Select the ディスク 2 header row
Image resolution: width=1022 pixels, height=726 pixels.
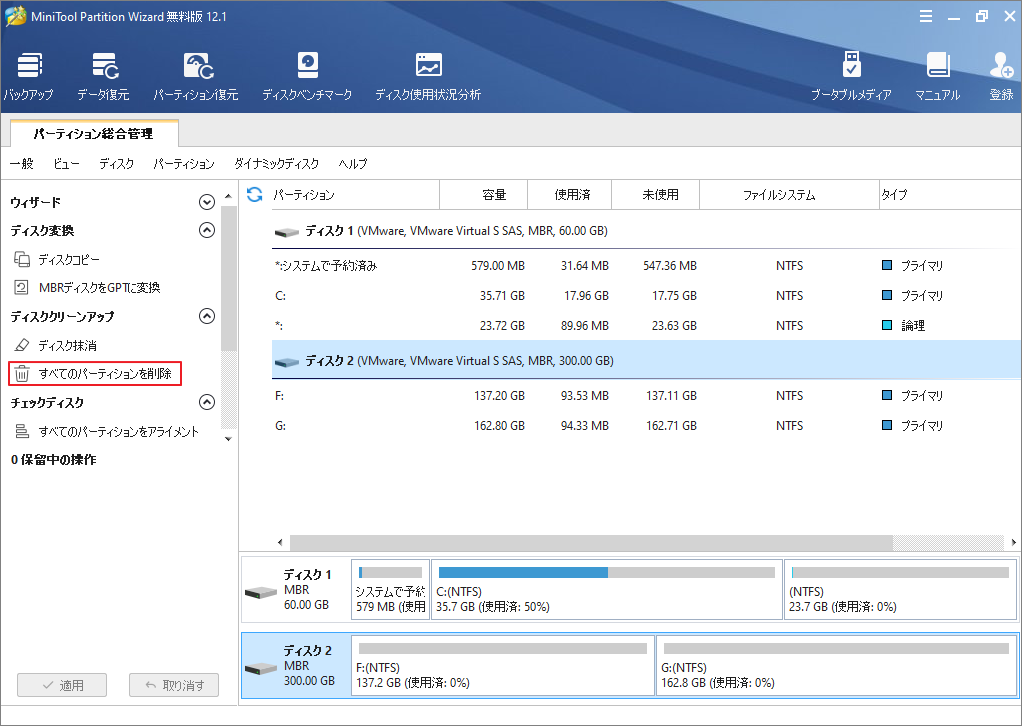pyautogui.click(x=646, y=360)
